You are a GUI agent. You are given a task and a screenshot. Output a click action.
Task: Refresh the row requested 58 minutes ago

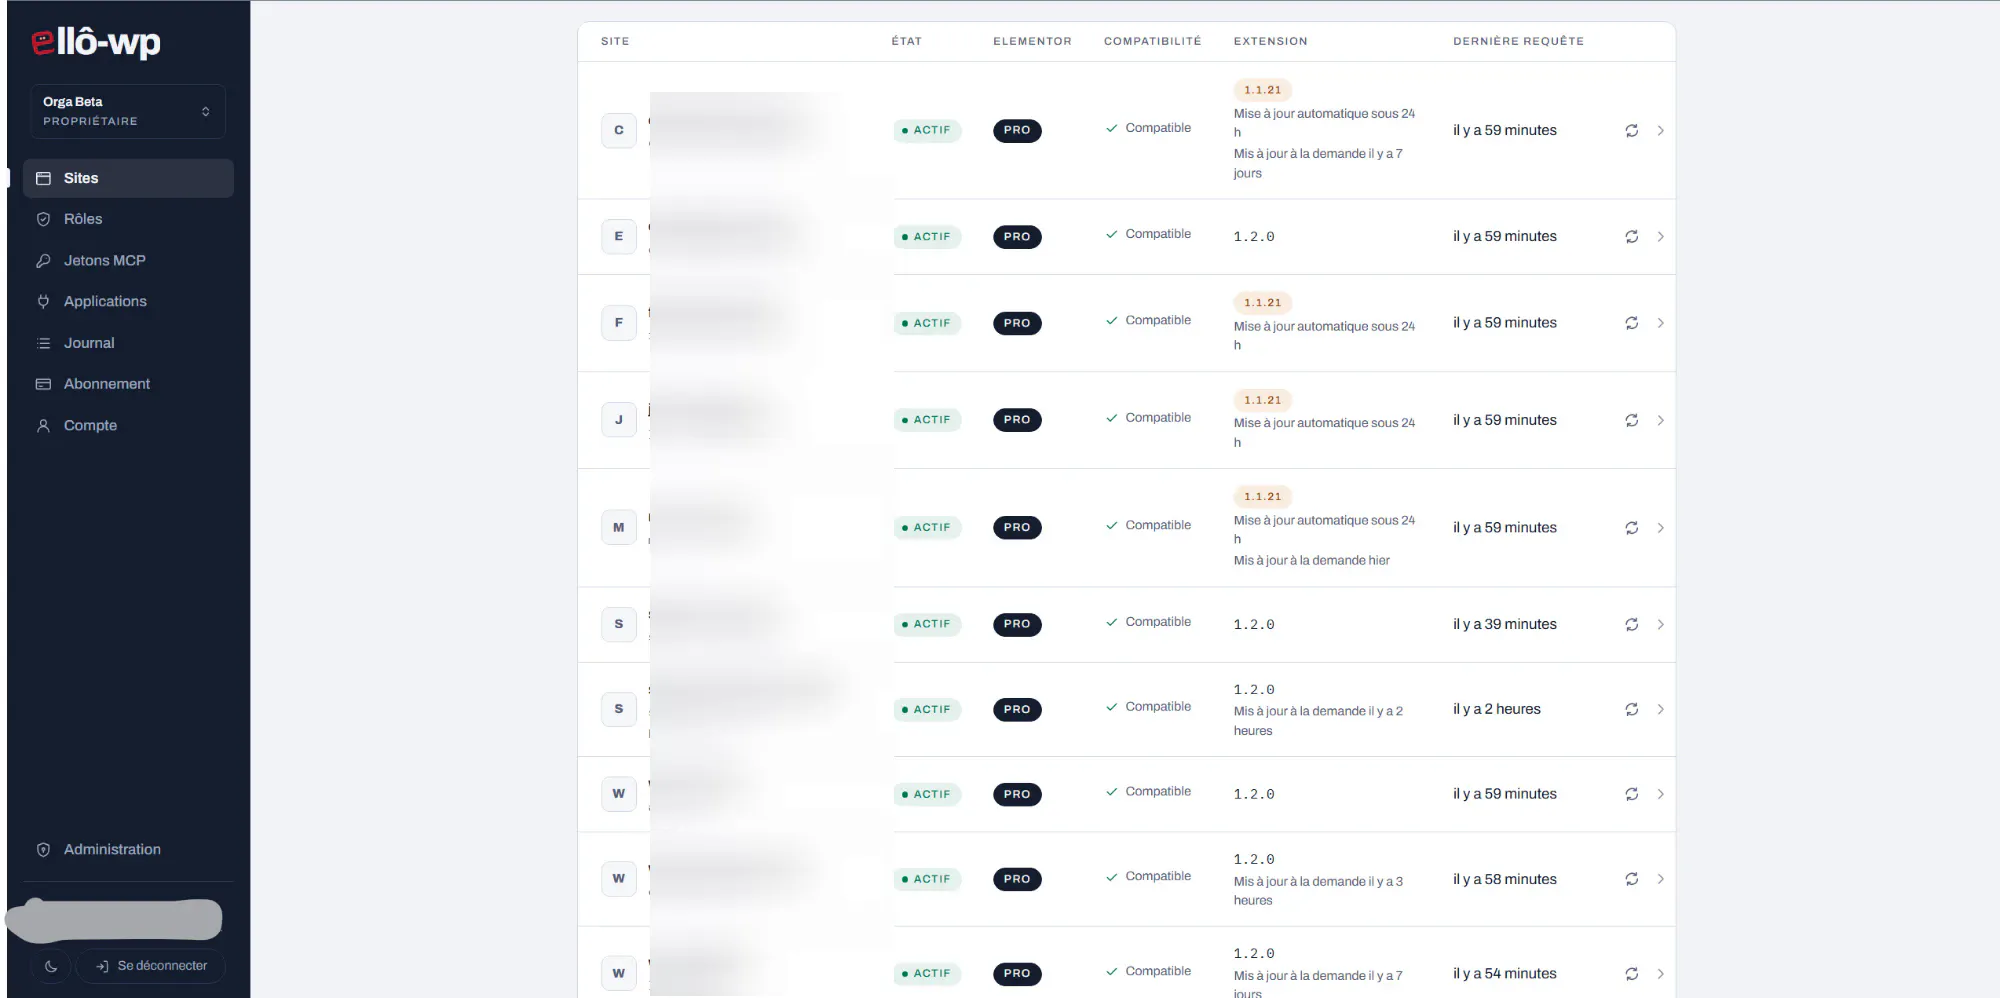tap(1631, 879)
